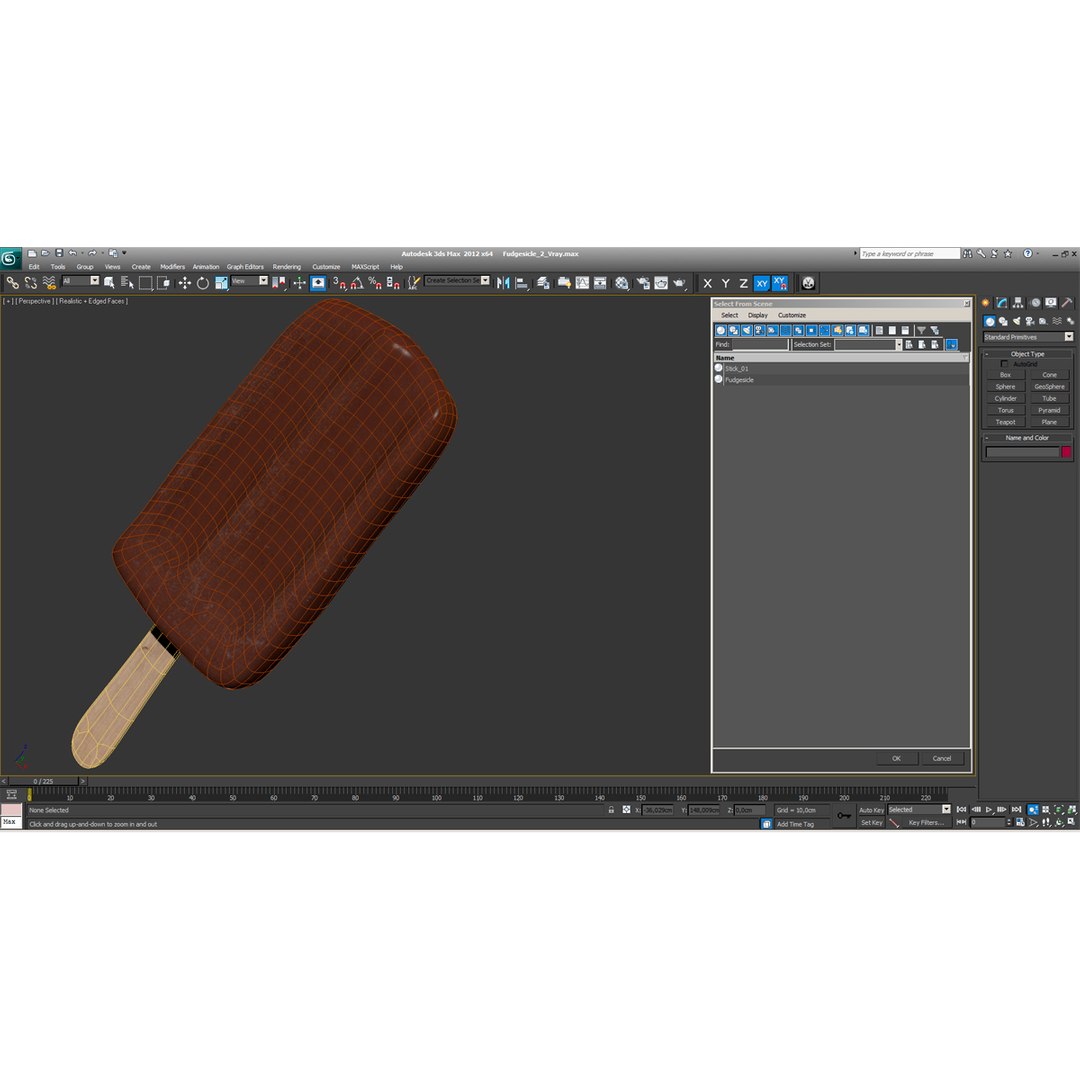Open the Material Editor sphere icon
The image size is (1080, 1080).
(x=622, y=282)
